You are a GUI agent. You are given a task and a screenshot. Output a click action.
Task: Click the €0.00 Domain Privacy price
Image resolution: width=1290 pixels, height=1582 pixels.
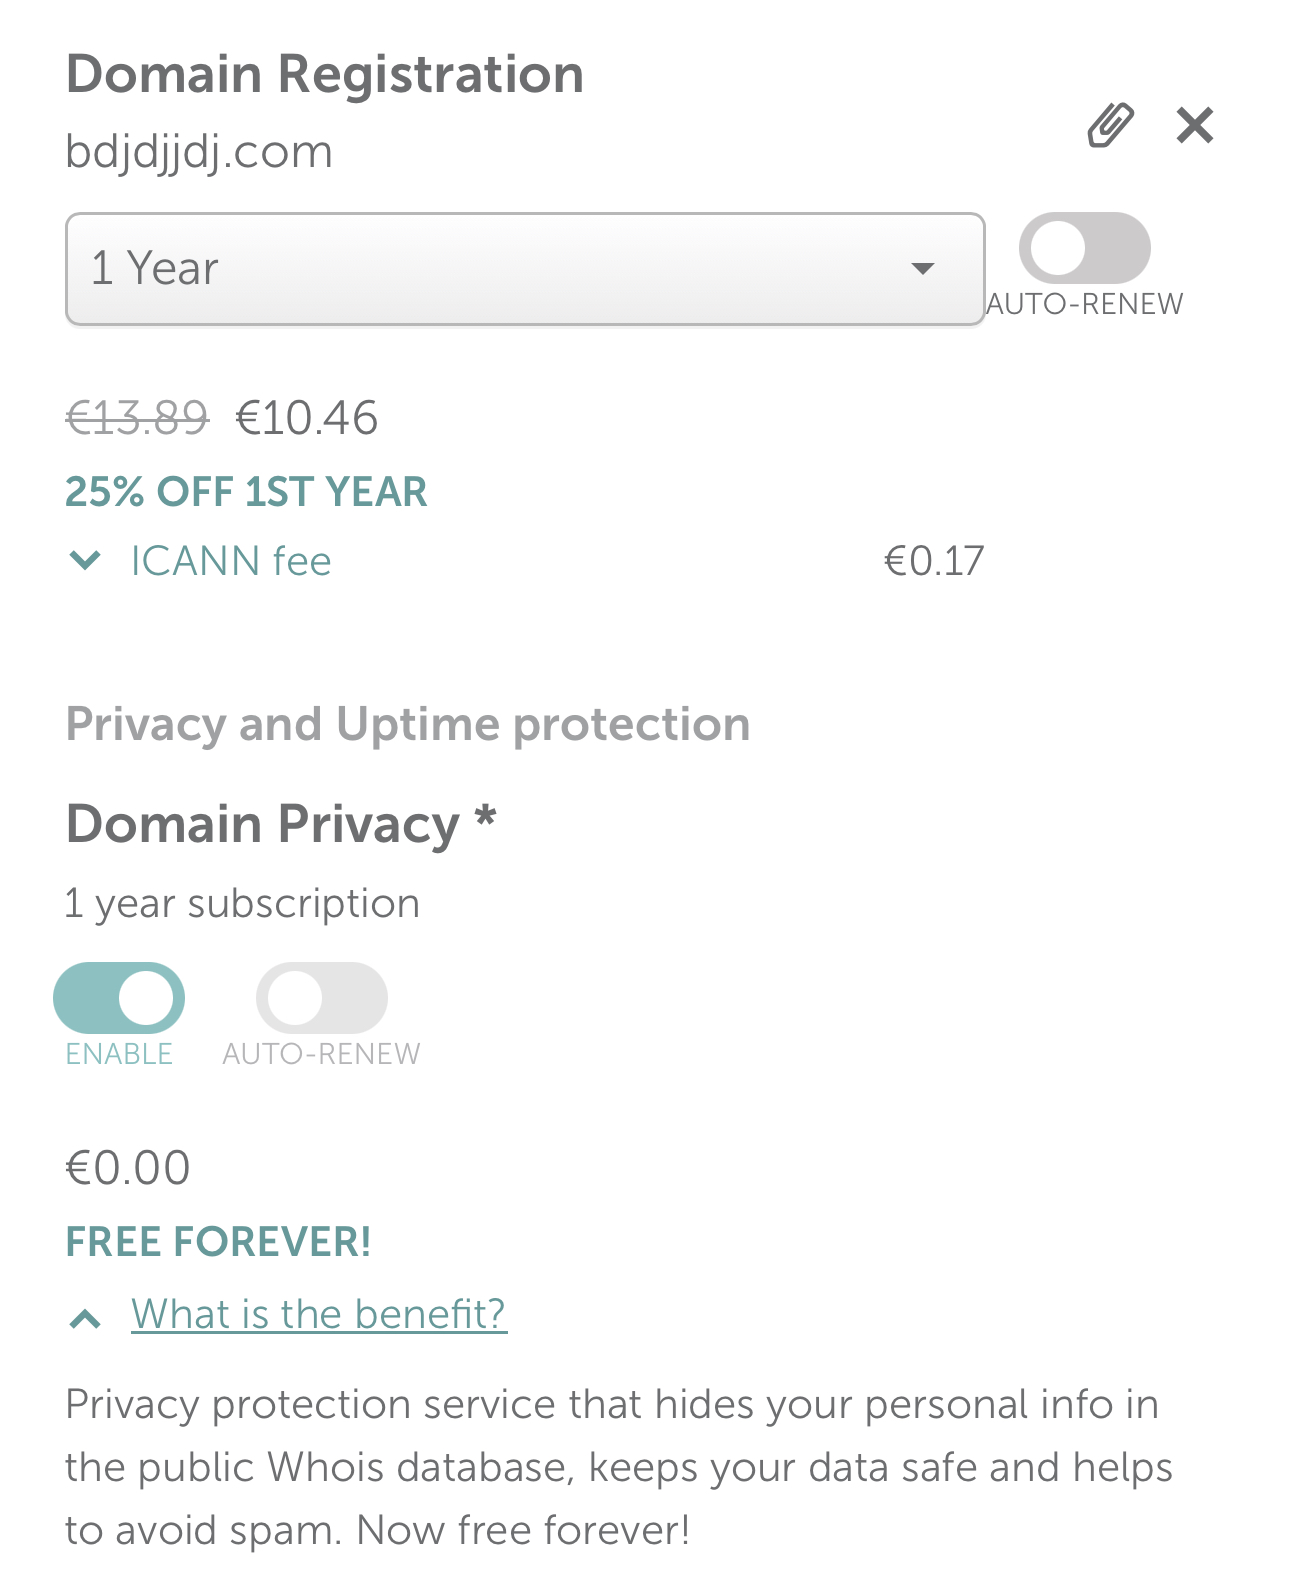click(x=128, y=1168)
